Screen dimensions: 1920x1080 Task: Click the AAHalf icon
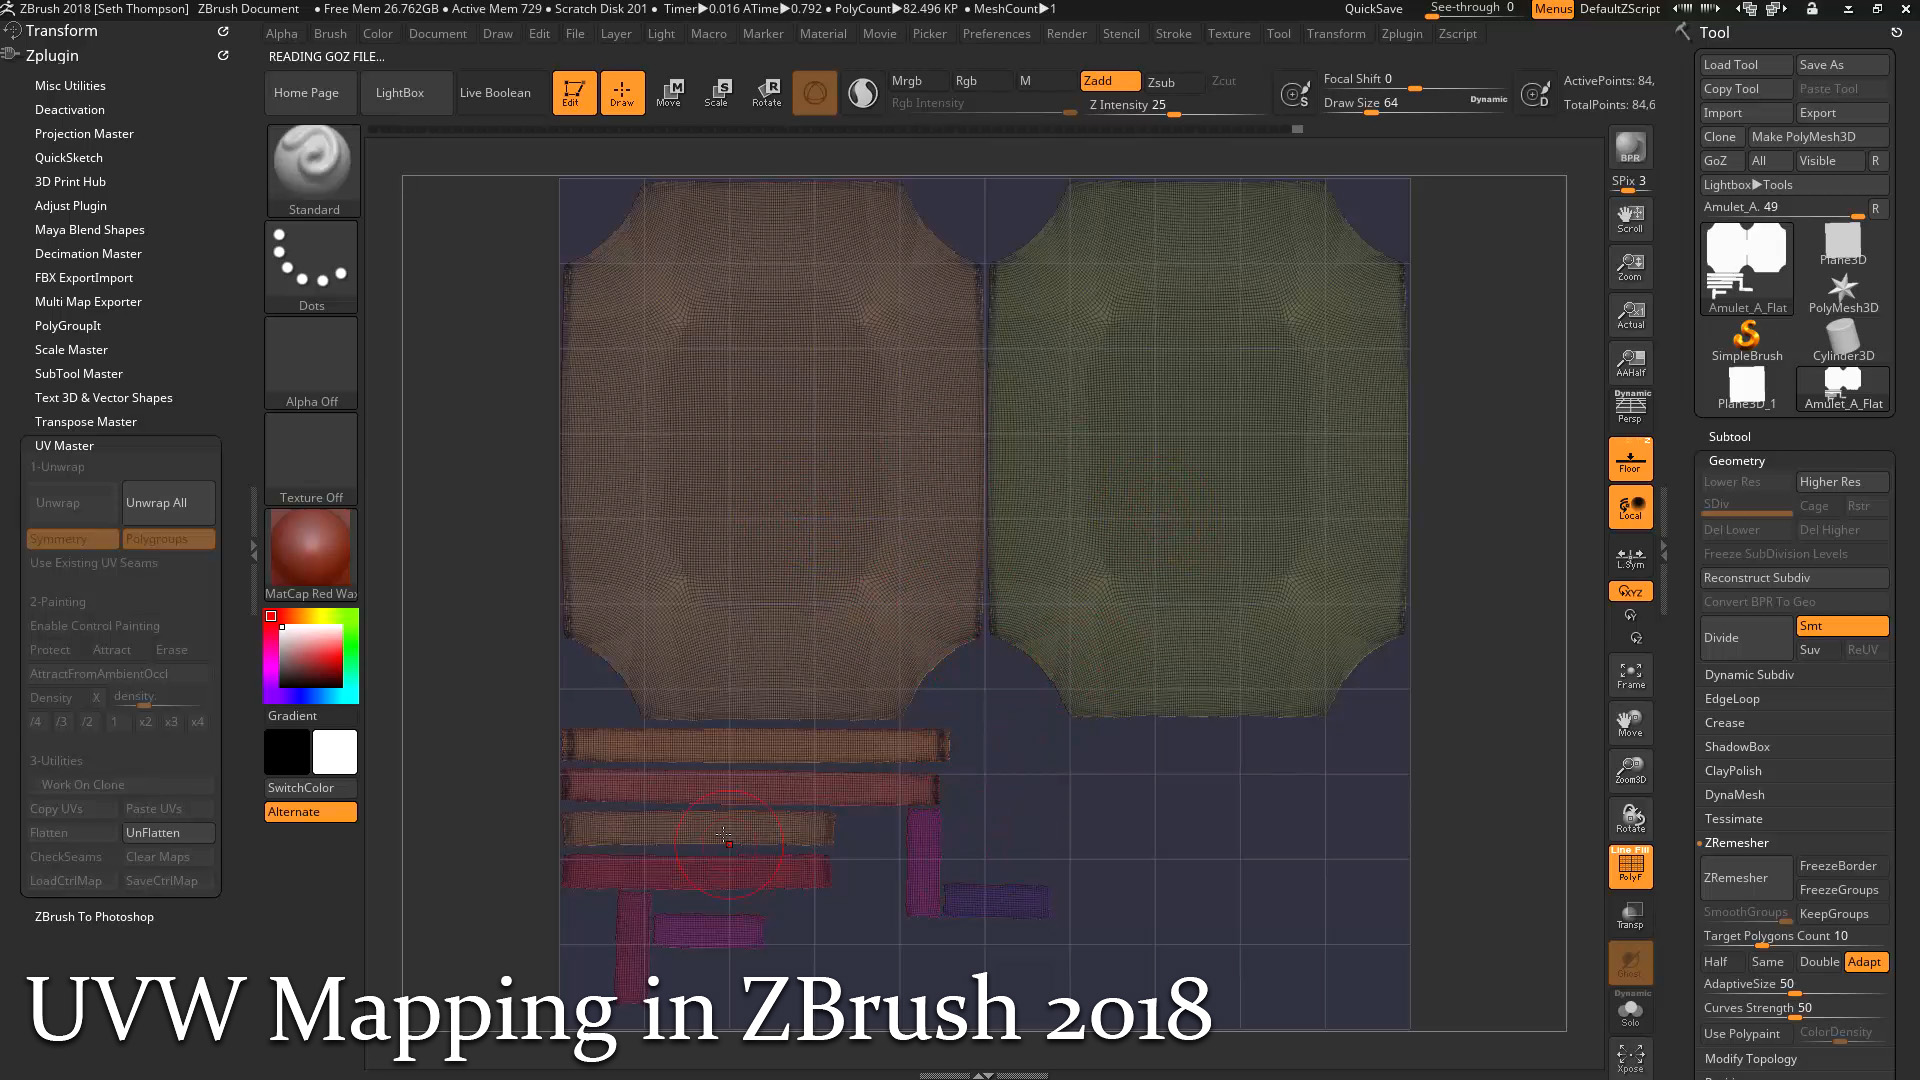1630,362
